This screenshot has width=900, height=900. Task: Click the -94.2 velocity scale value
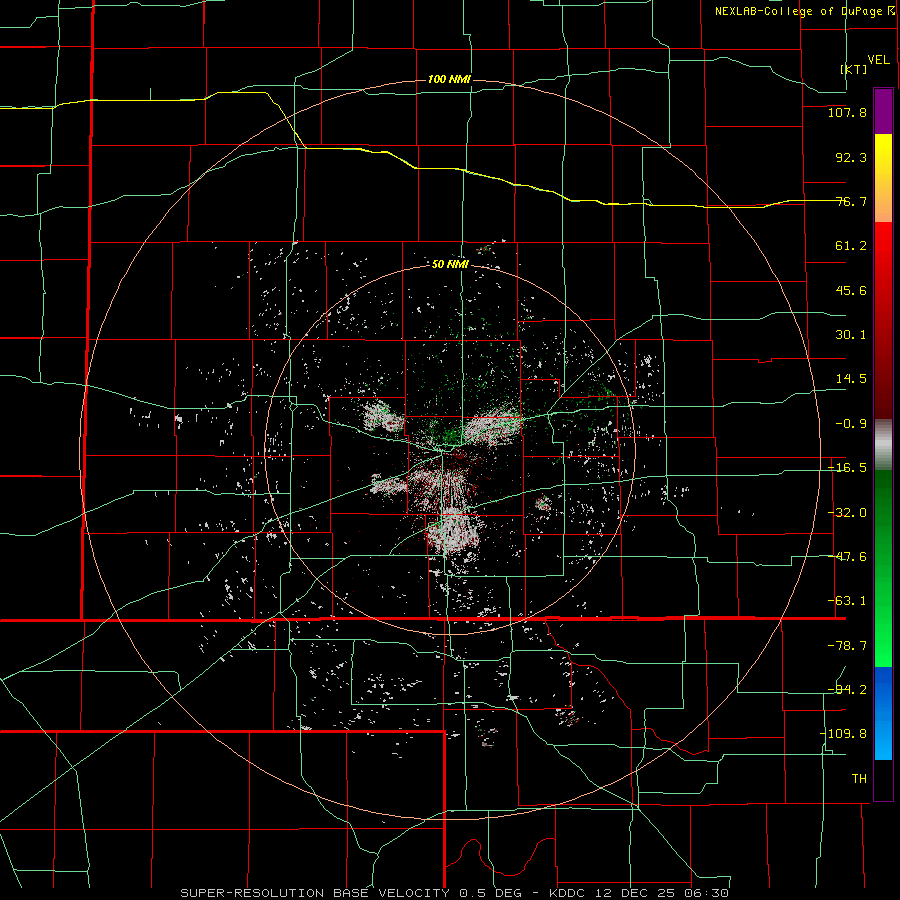point(847,689)
